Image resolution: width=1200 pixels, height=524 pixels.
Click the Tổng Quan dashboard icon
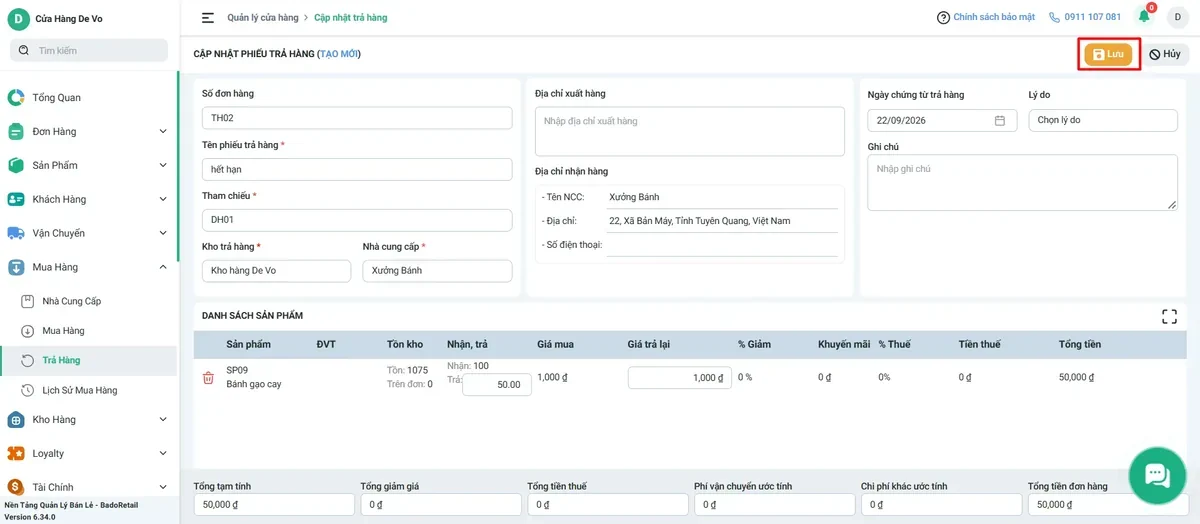coord(16,97)
